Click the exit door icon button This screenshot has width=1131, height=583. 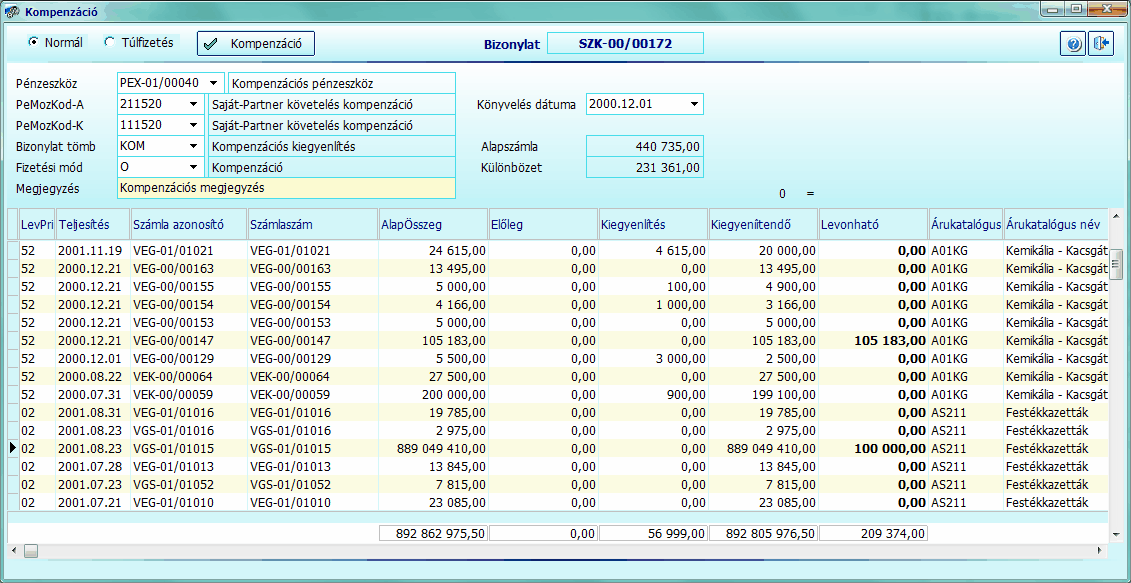click(1101, 44)
